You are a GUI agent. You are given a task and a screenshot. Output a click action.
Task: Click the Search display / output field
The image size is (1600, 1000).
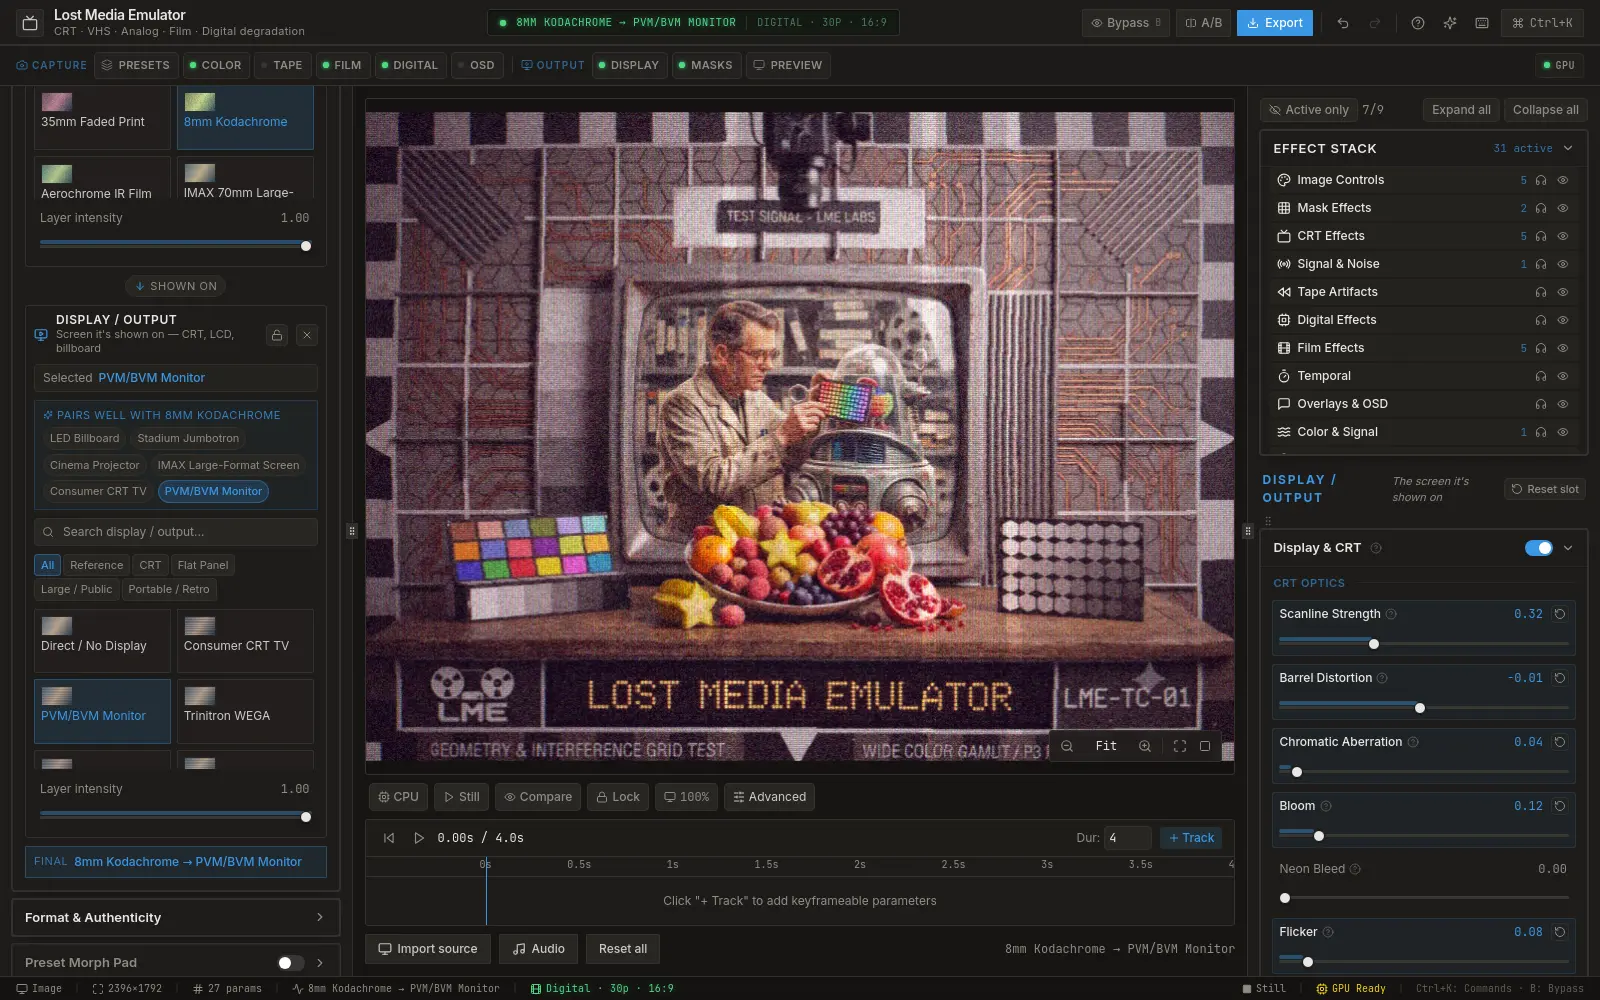point(176,532)
